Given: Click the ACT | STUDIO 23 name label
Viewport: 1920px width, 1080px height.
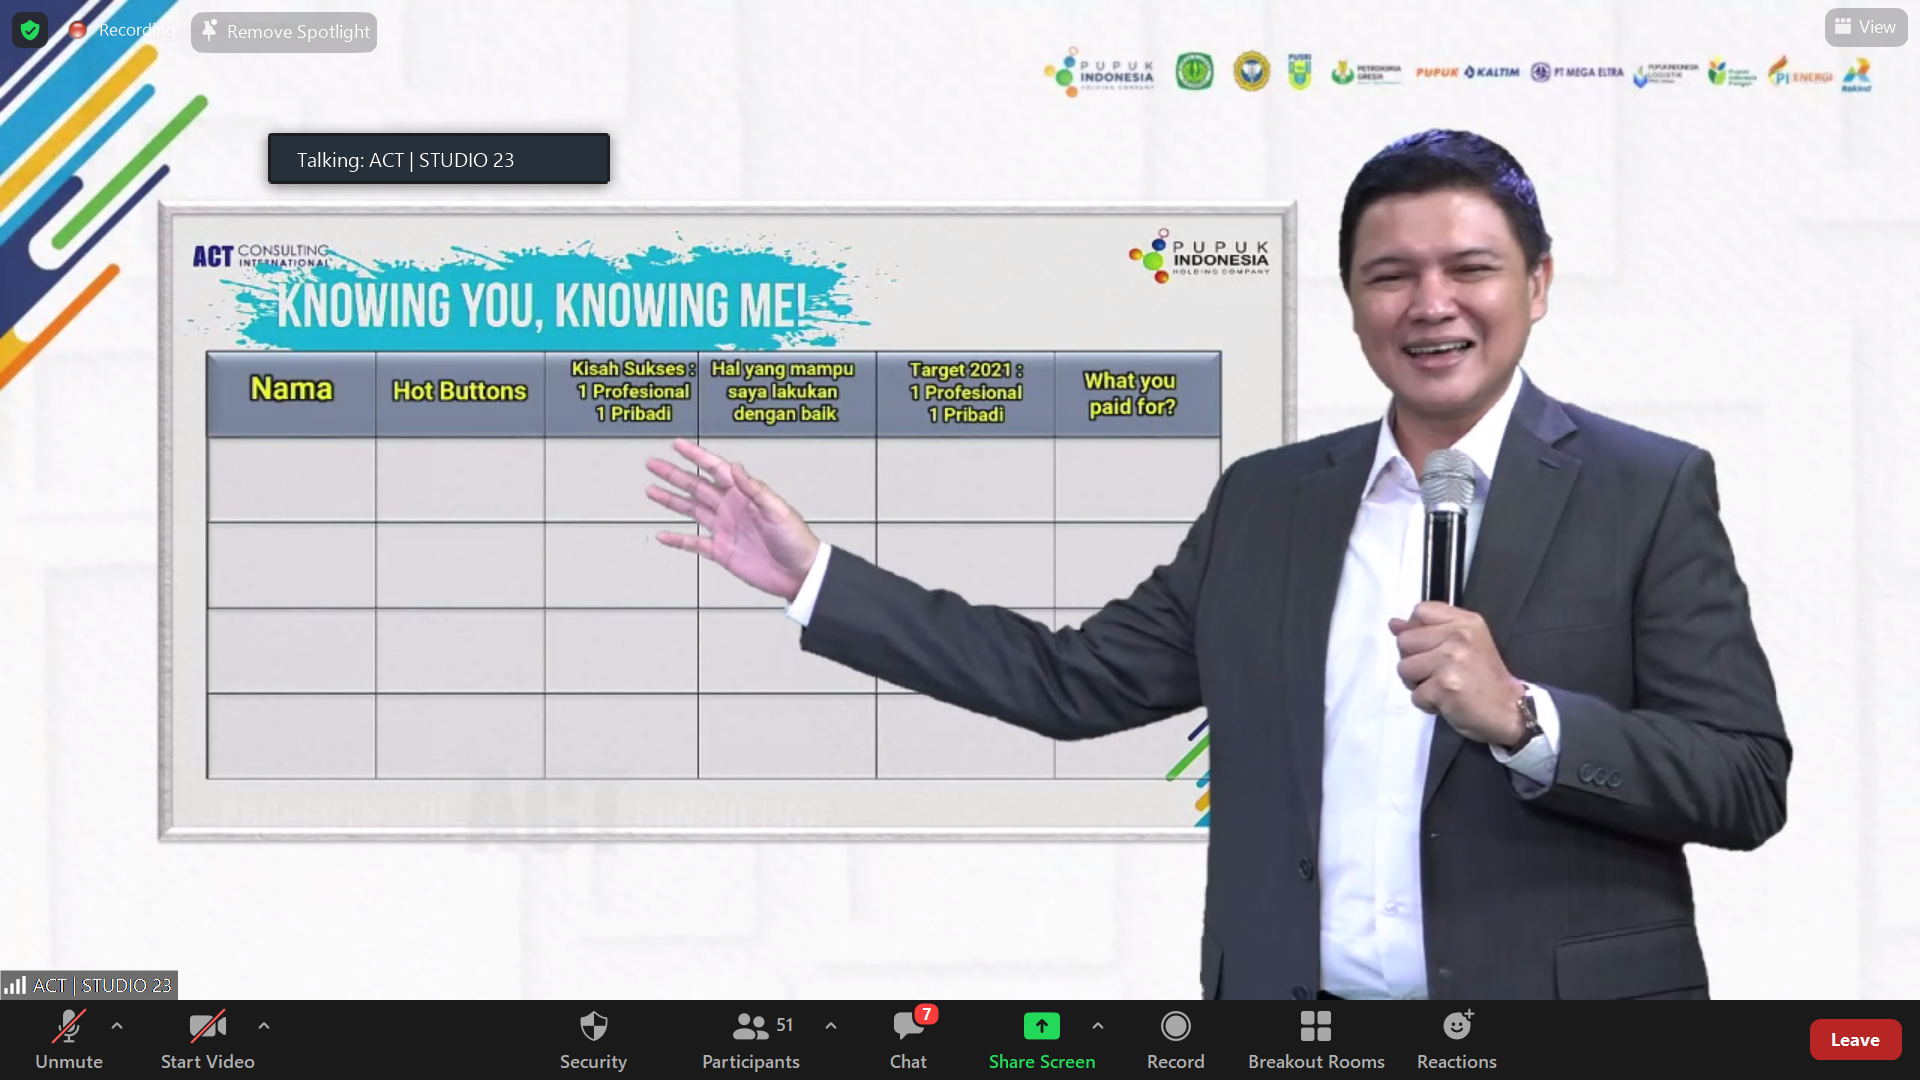Looking at the screenshot, I should 90,985.
